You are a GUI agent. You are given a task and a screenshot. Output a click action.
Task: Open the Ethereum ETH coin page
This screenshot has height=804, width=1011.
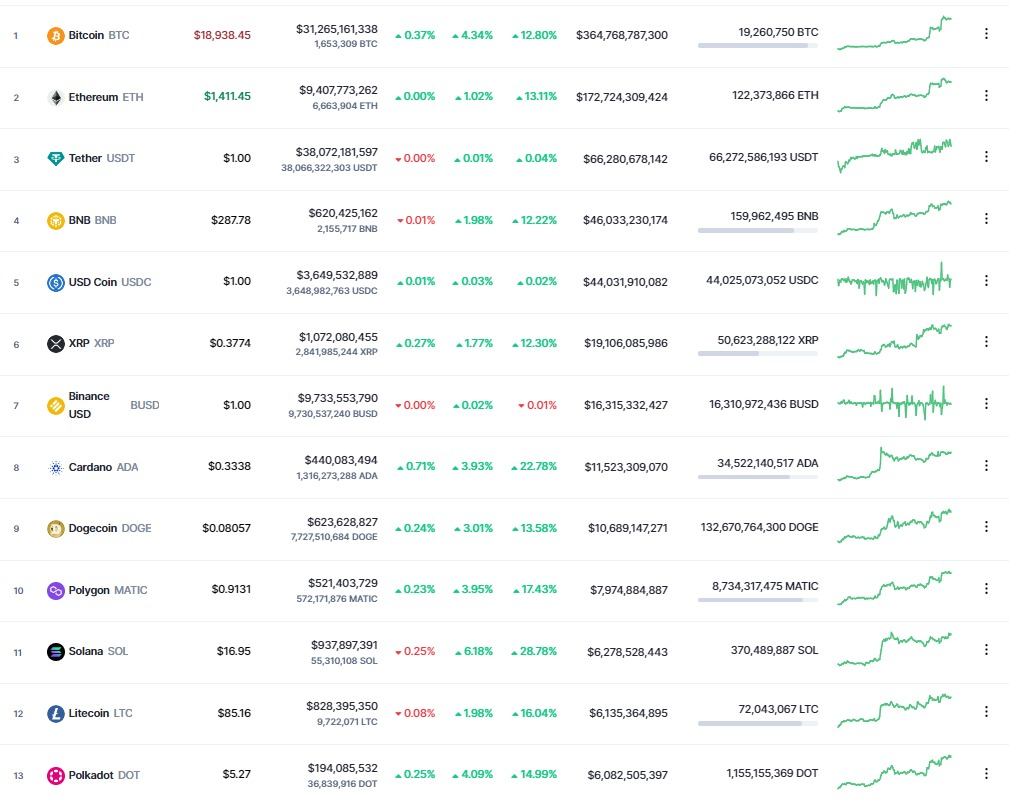[106, 97]
